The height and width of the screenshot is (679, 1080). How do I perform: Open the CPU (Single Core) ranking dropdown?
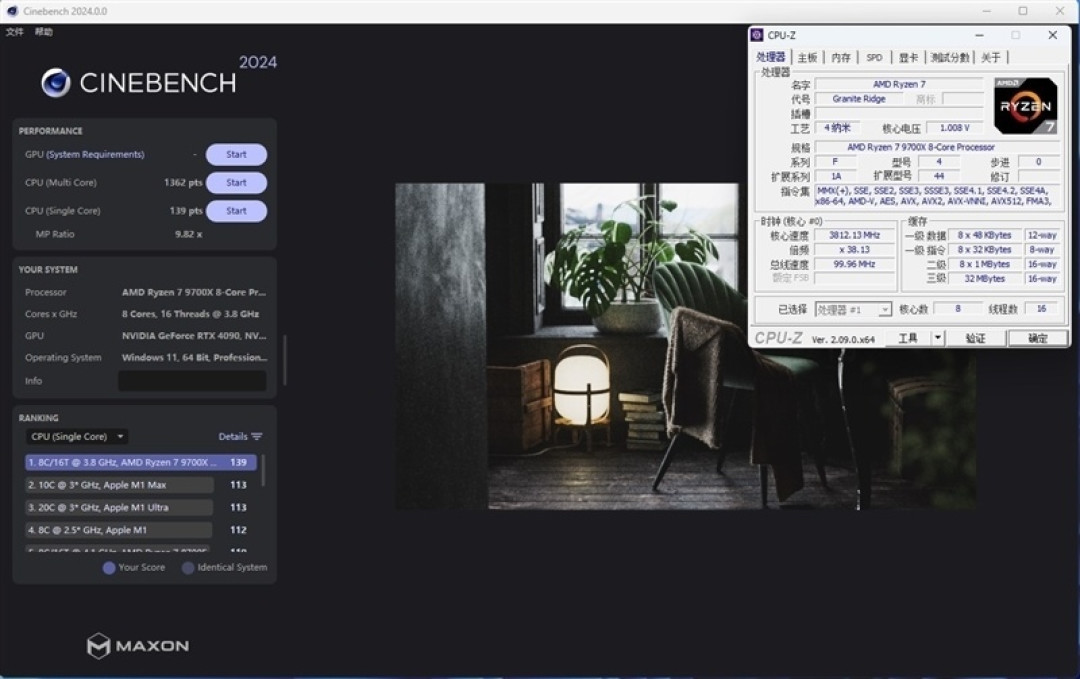[76, 436]
